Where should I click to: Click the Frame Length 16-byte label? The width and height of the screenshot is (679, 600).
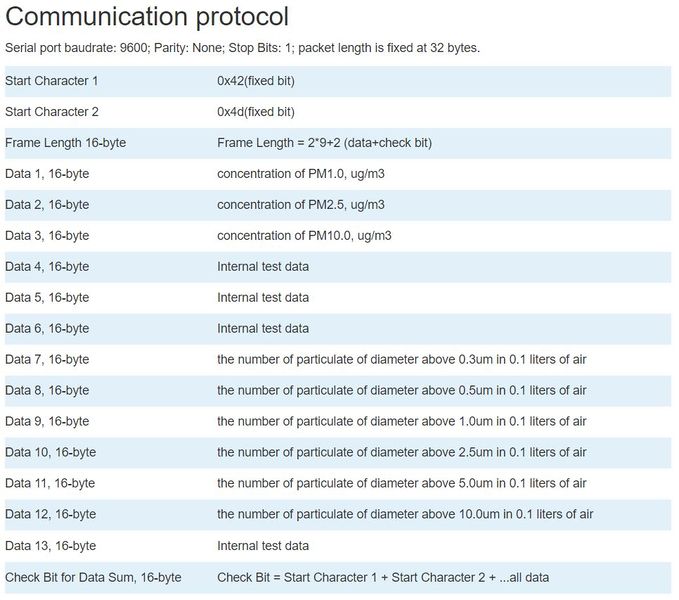click(x=65, y=143)
